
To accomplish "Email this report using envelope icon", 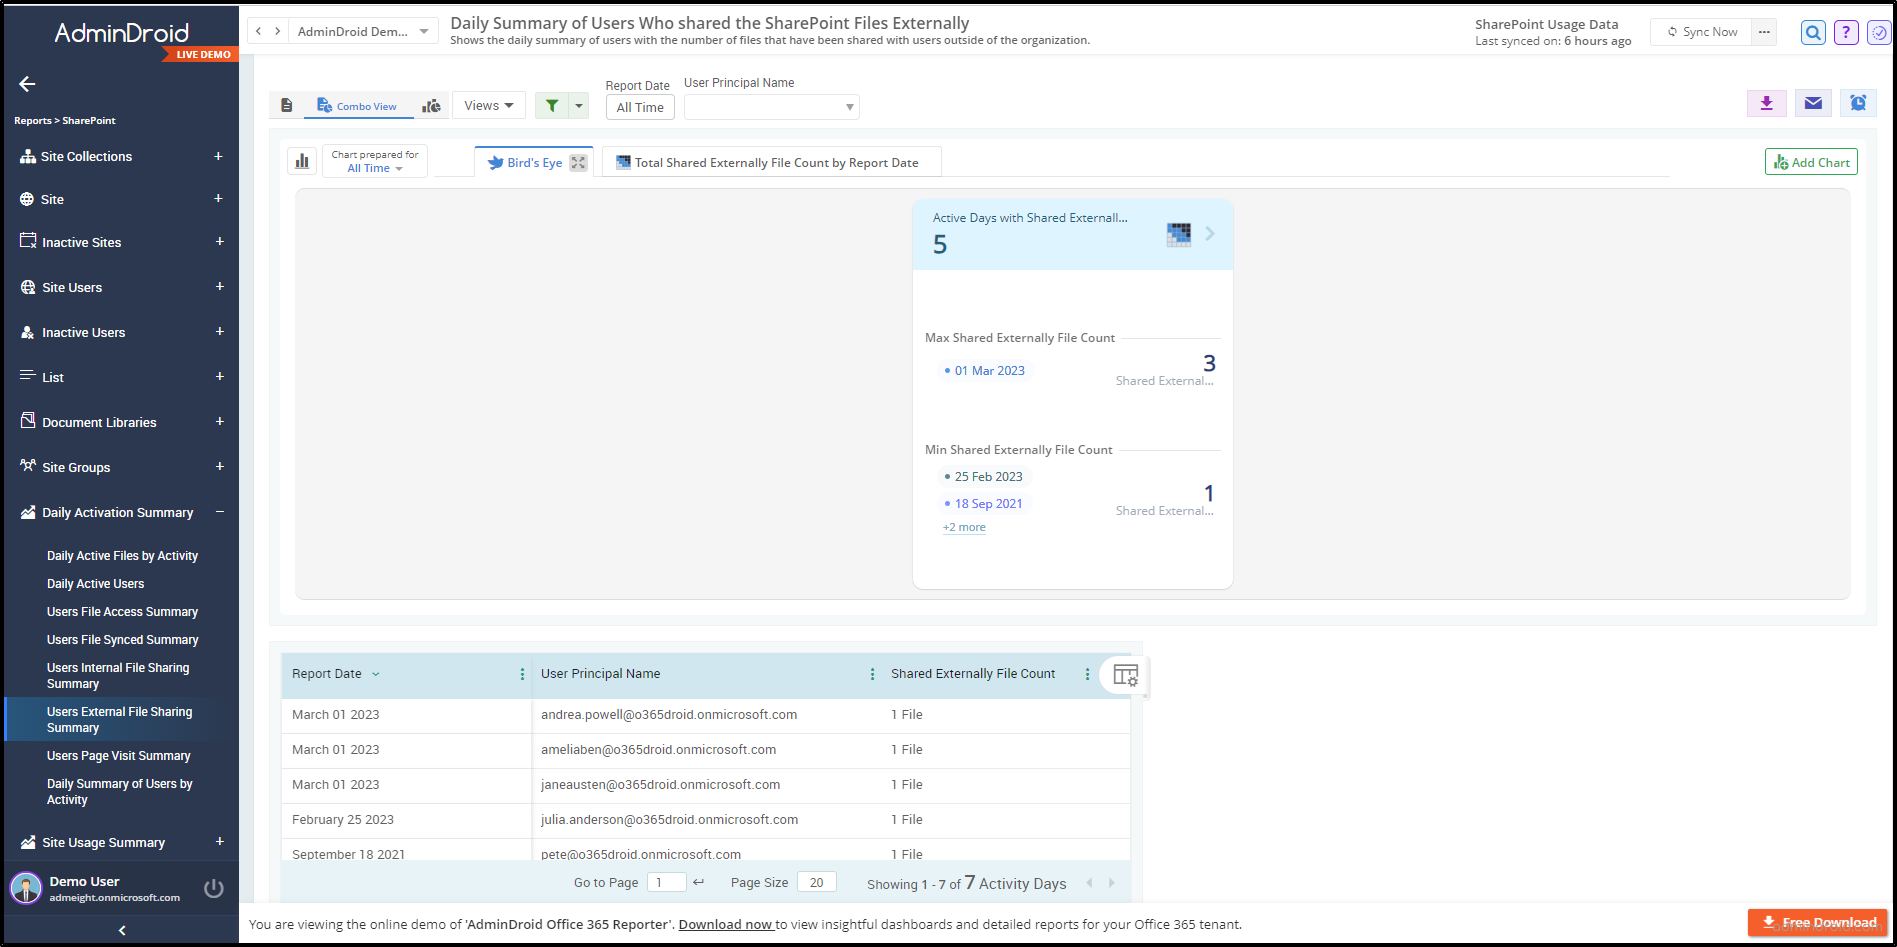I will [x=1812, y=103].
